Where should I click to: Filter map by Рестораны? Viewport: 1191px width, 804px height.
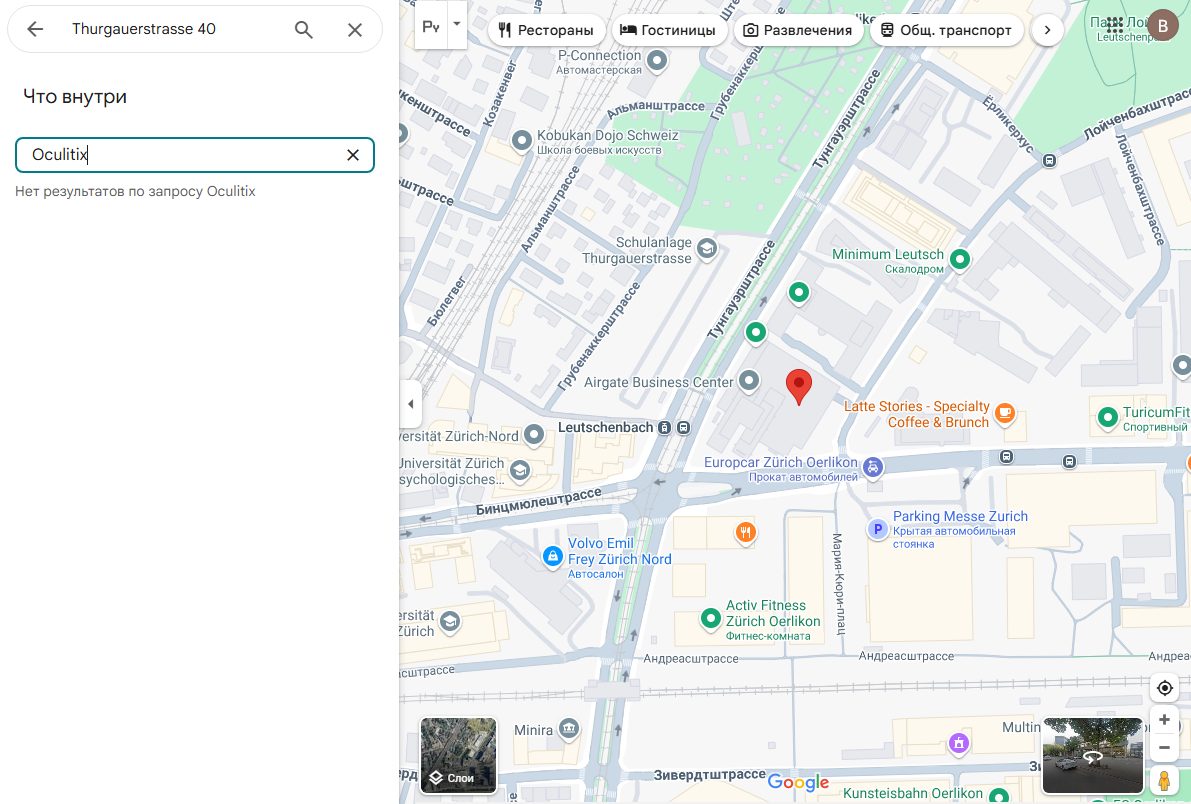[x=546, y=30]
